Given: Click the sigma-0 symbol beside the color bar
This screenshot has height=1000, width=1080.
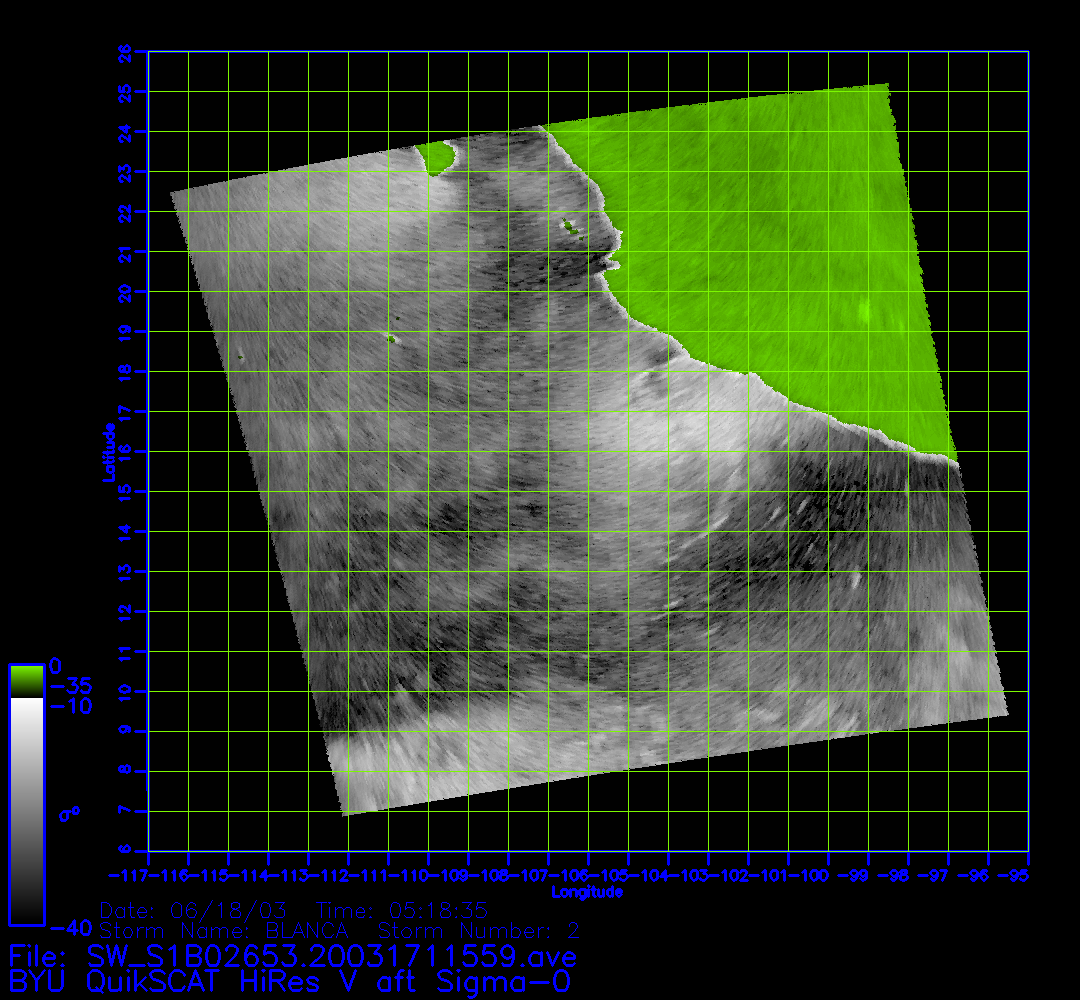Looking at the screenshot, I should coord(69,813).
